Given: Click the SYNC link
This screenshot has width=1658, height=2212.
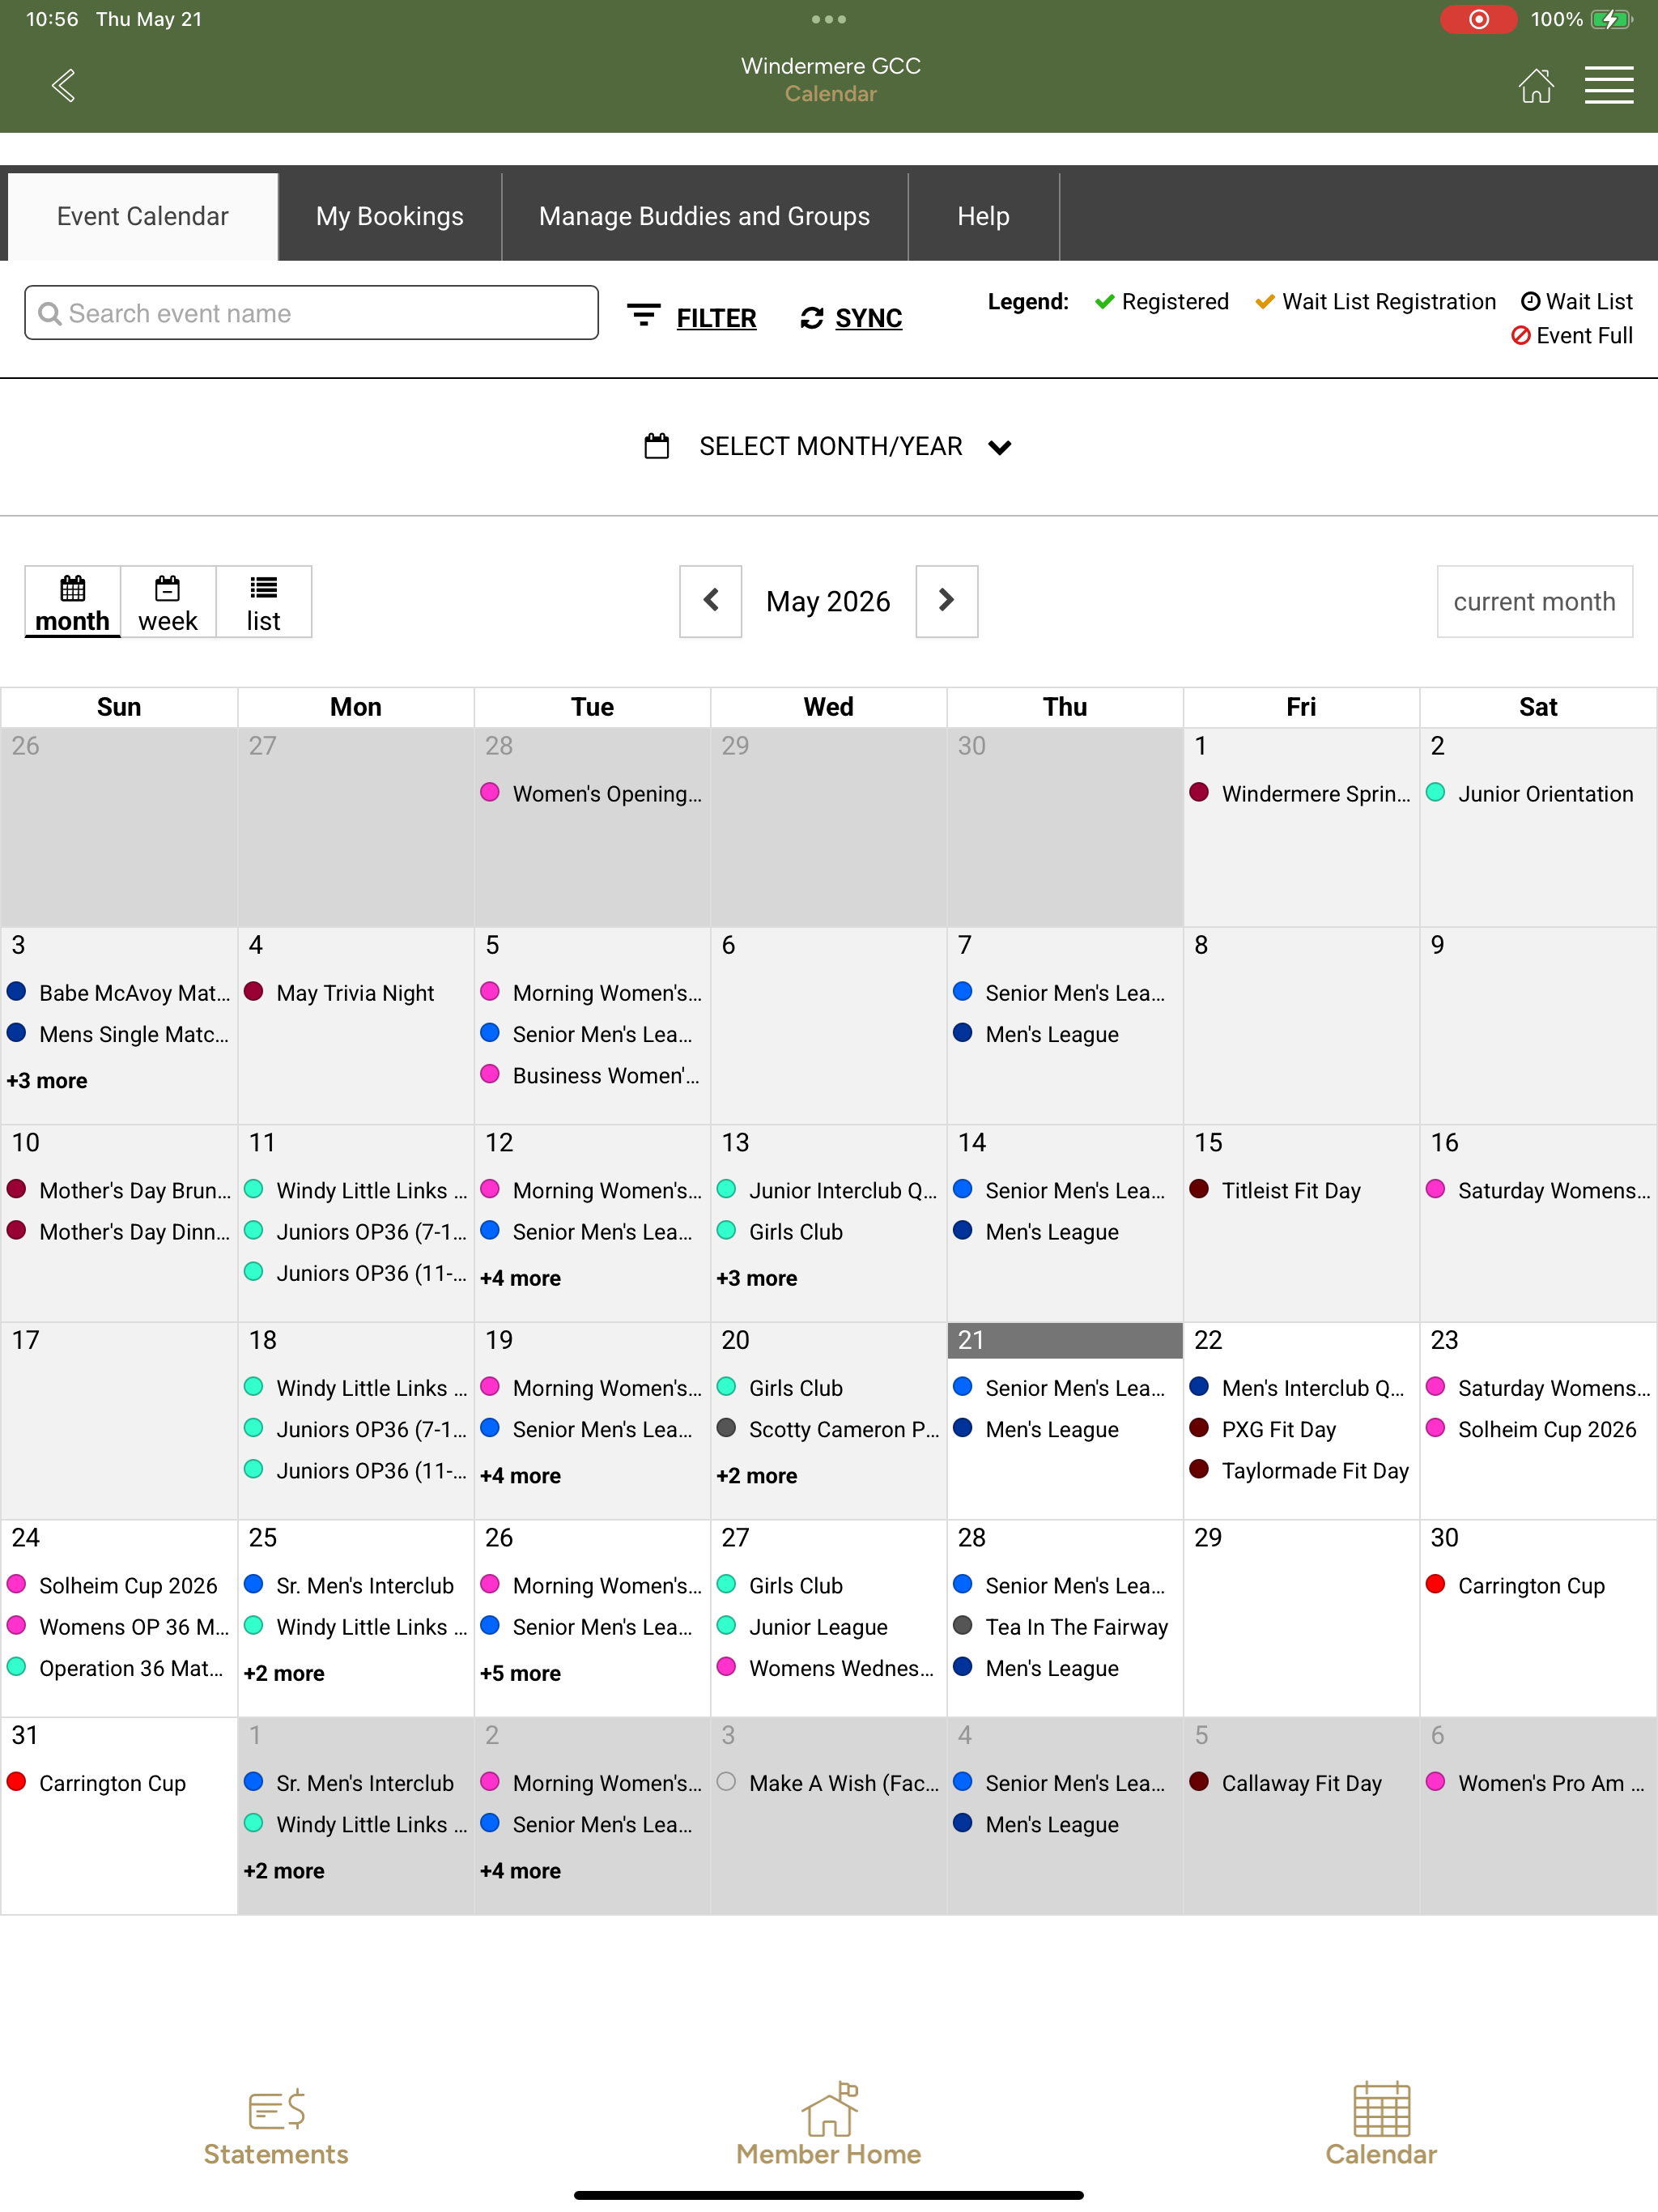Looking at the screenshot, I should 868,318.
